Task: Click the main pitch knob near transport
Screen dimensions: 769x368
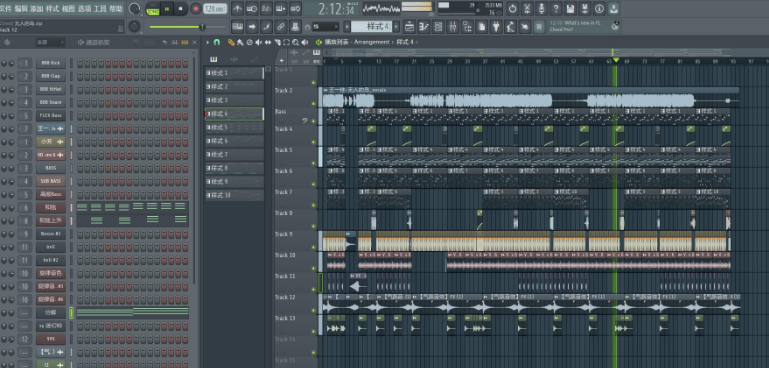Action: tap(134, 26)
